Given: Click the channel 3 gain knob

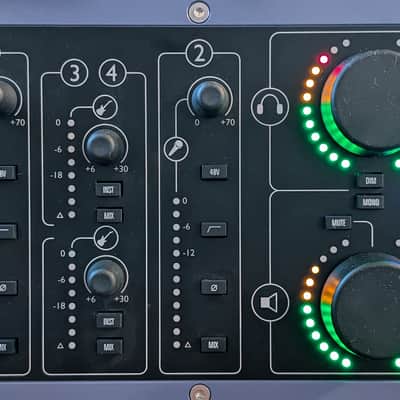Looking at the screenshot, I should click(x=105, y=146).
